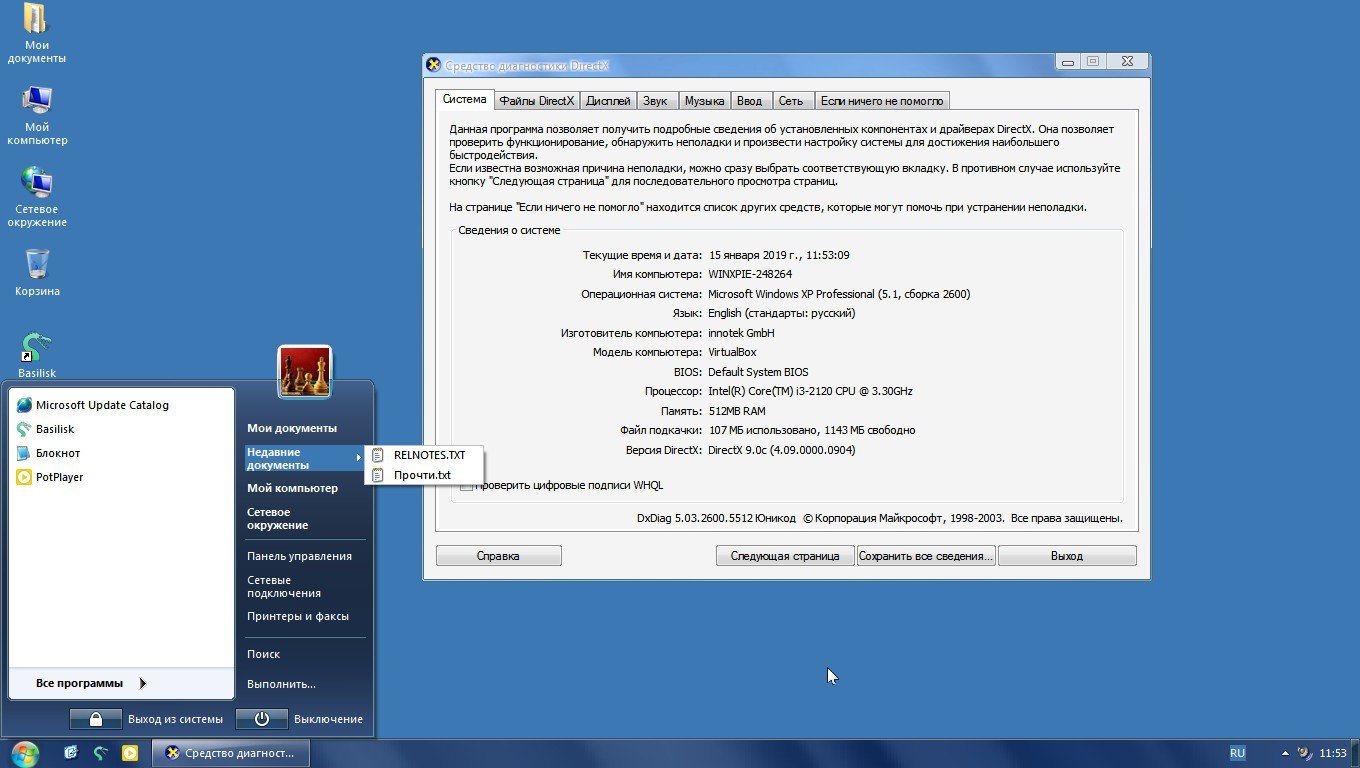Show hidden tray icons with the arrow
Image resolution: width=1360 pixels, height=768 pixels.
click(1285, 753)
